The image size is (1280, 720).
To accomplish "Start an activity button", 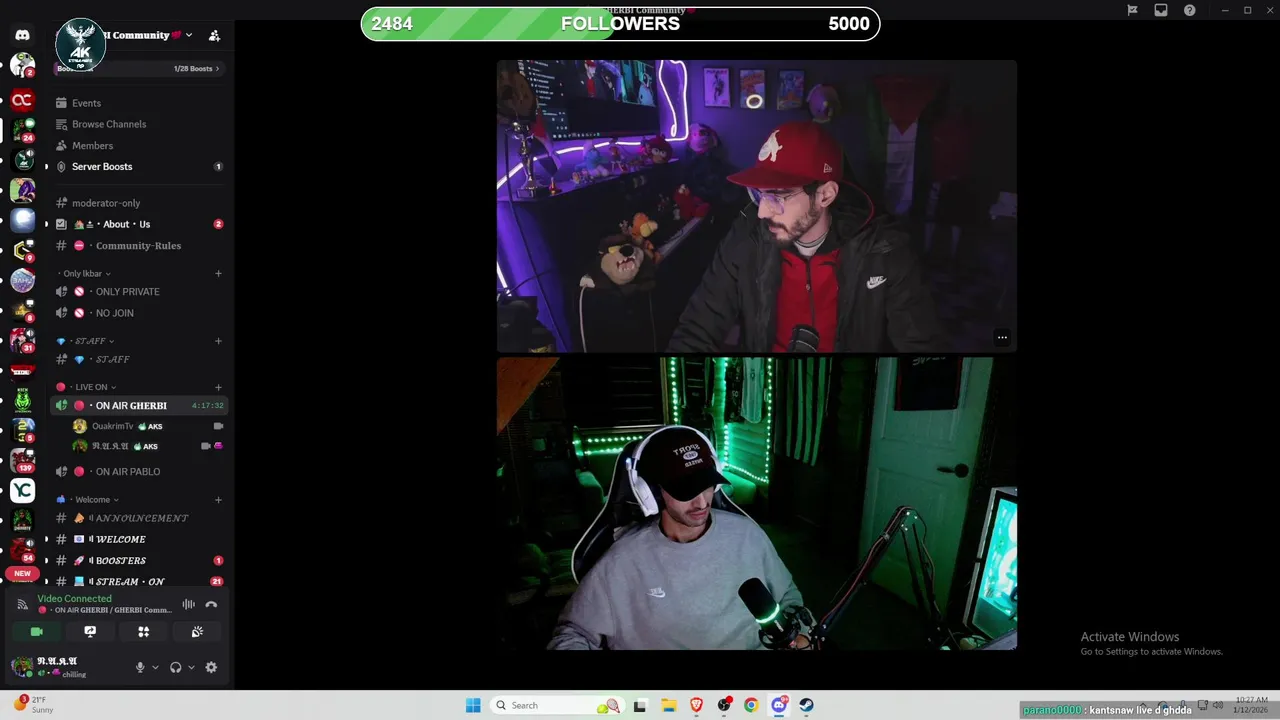I will (144, 632).
